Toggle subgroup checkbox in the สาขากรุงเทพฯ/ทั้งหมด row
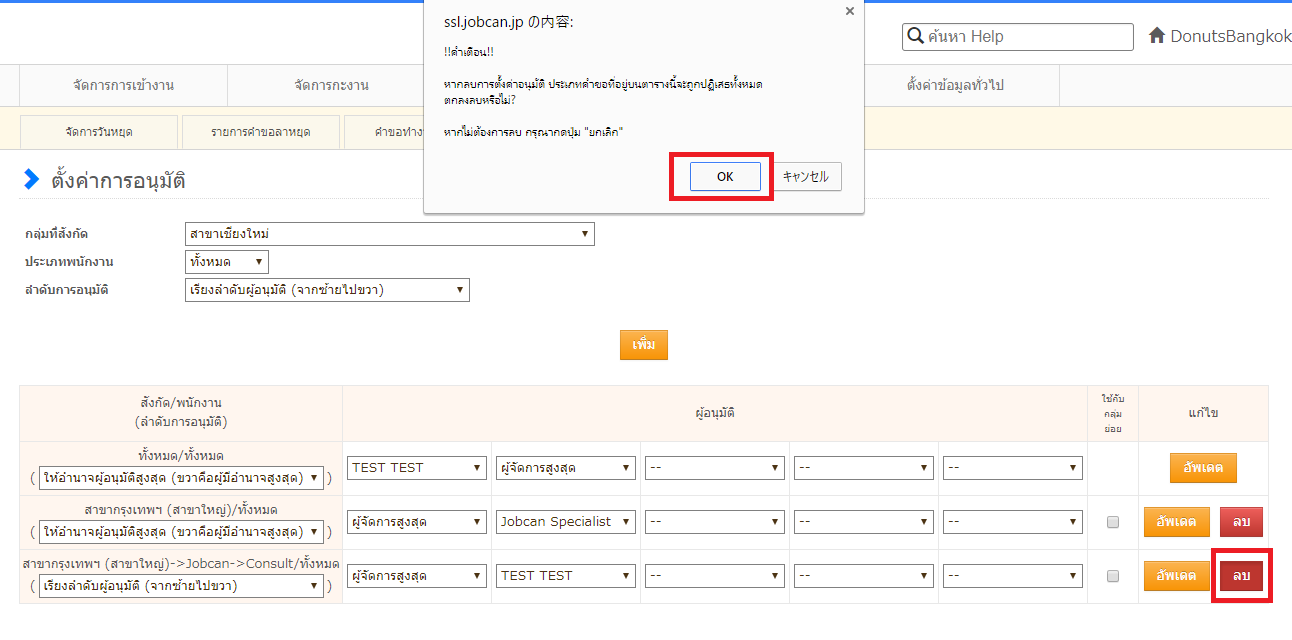 click(x=1113, y=522)
